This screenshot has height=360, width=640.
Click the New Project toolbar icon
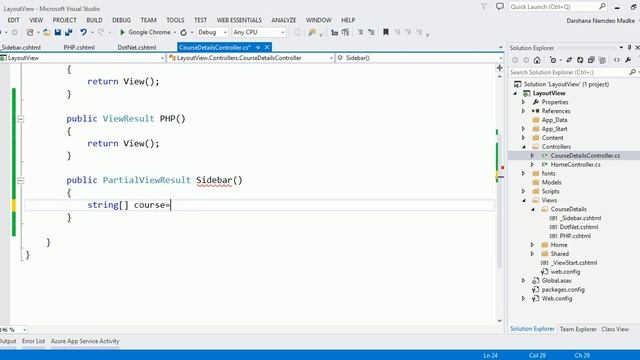tap(30, 32)
